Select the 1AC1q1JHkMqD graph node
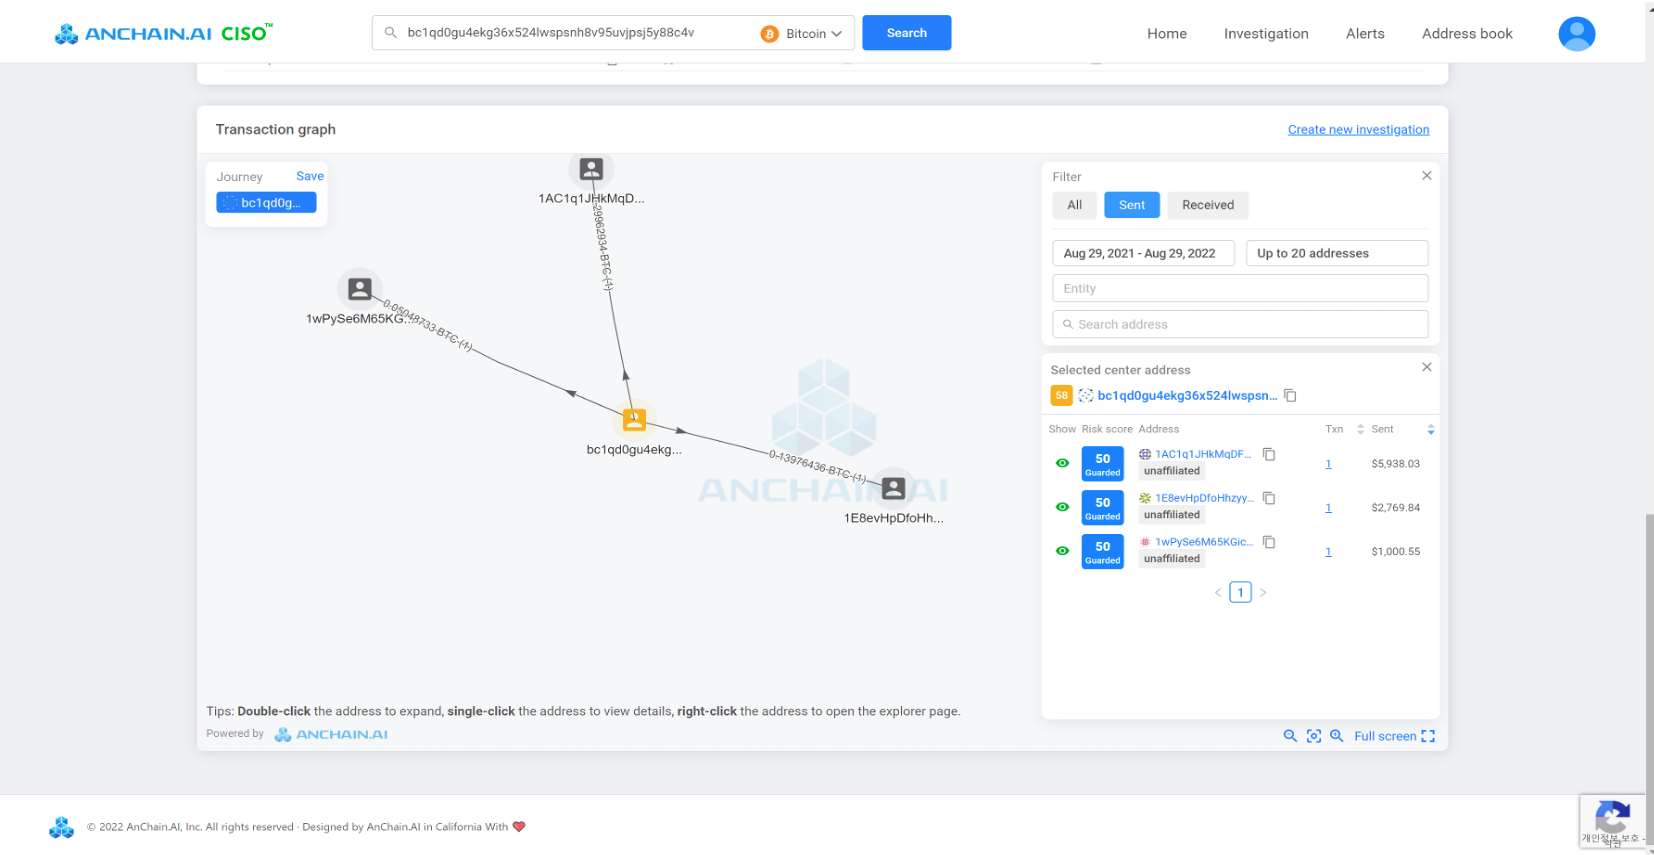 tap(591, 169)
